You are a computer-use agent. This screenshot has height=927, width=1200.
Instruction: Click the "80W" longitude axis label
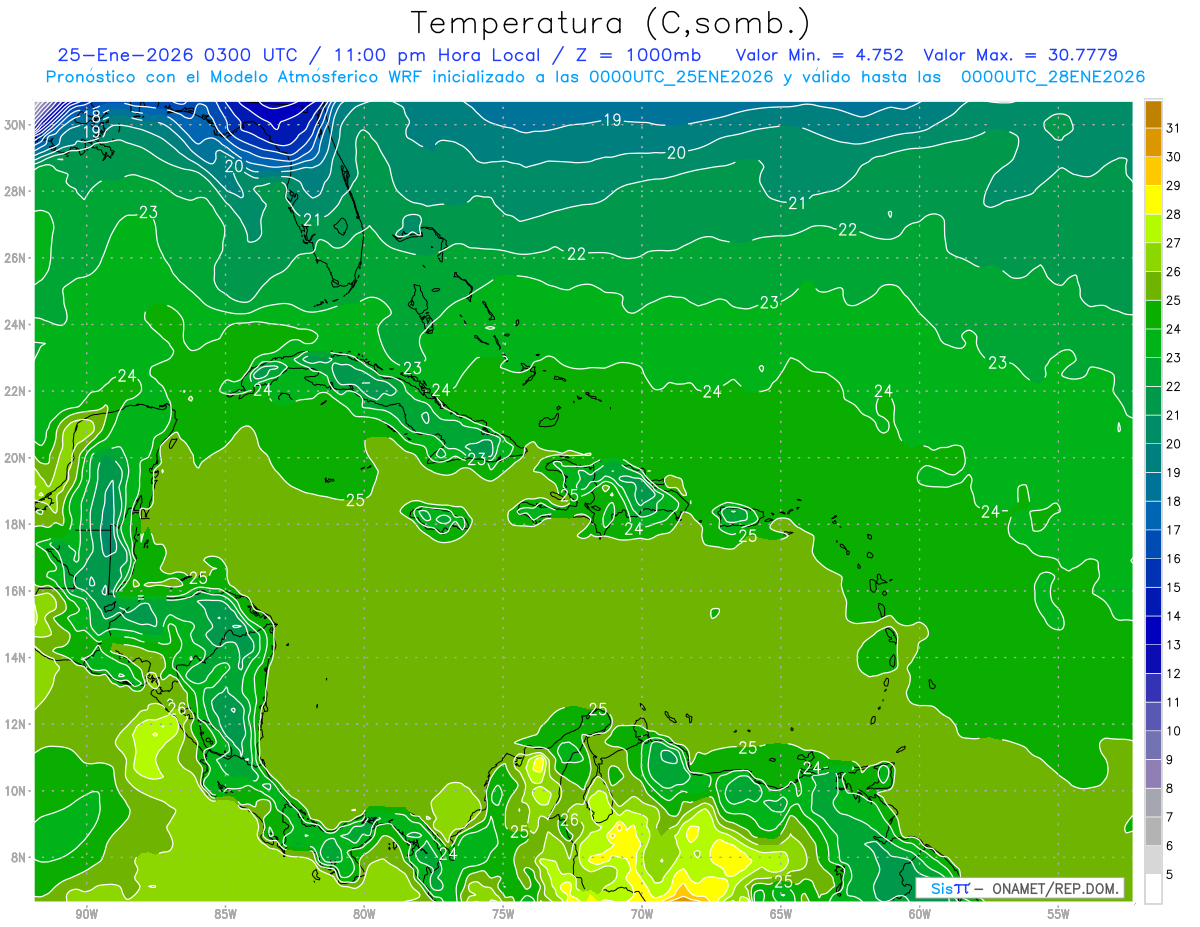point(364,914)
